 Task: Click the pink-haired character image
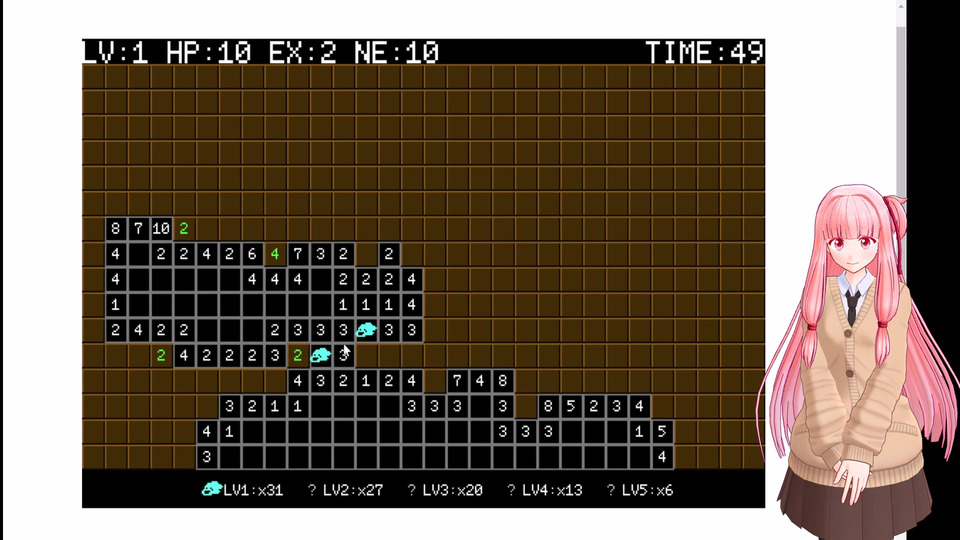click(857, 361)
